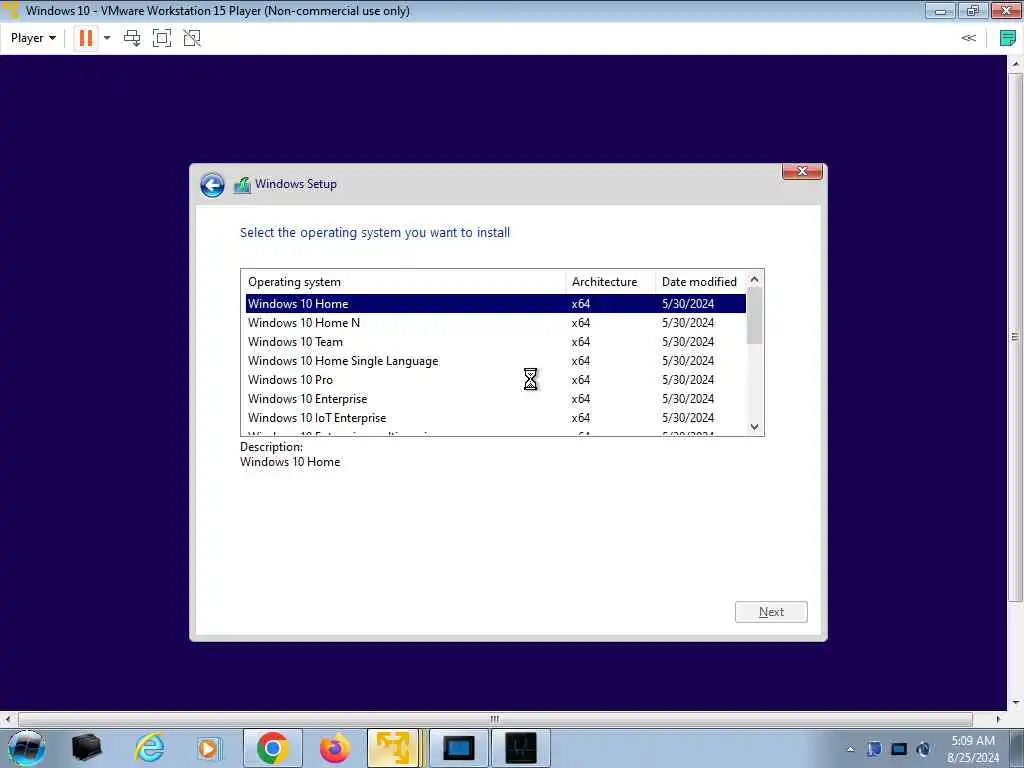Select Windows 10 Home edition

(x=496, y=304)
